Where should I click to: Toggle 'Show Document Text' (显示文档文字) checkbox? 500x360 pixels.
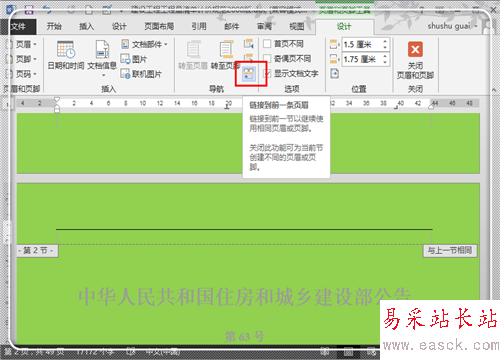267,73
